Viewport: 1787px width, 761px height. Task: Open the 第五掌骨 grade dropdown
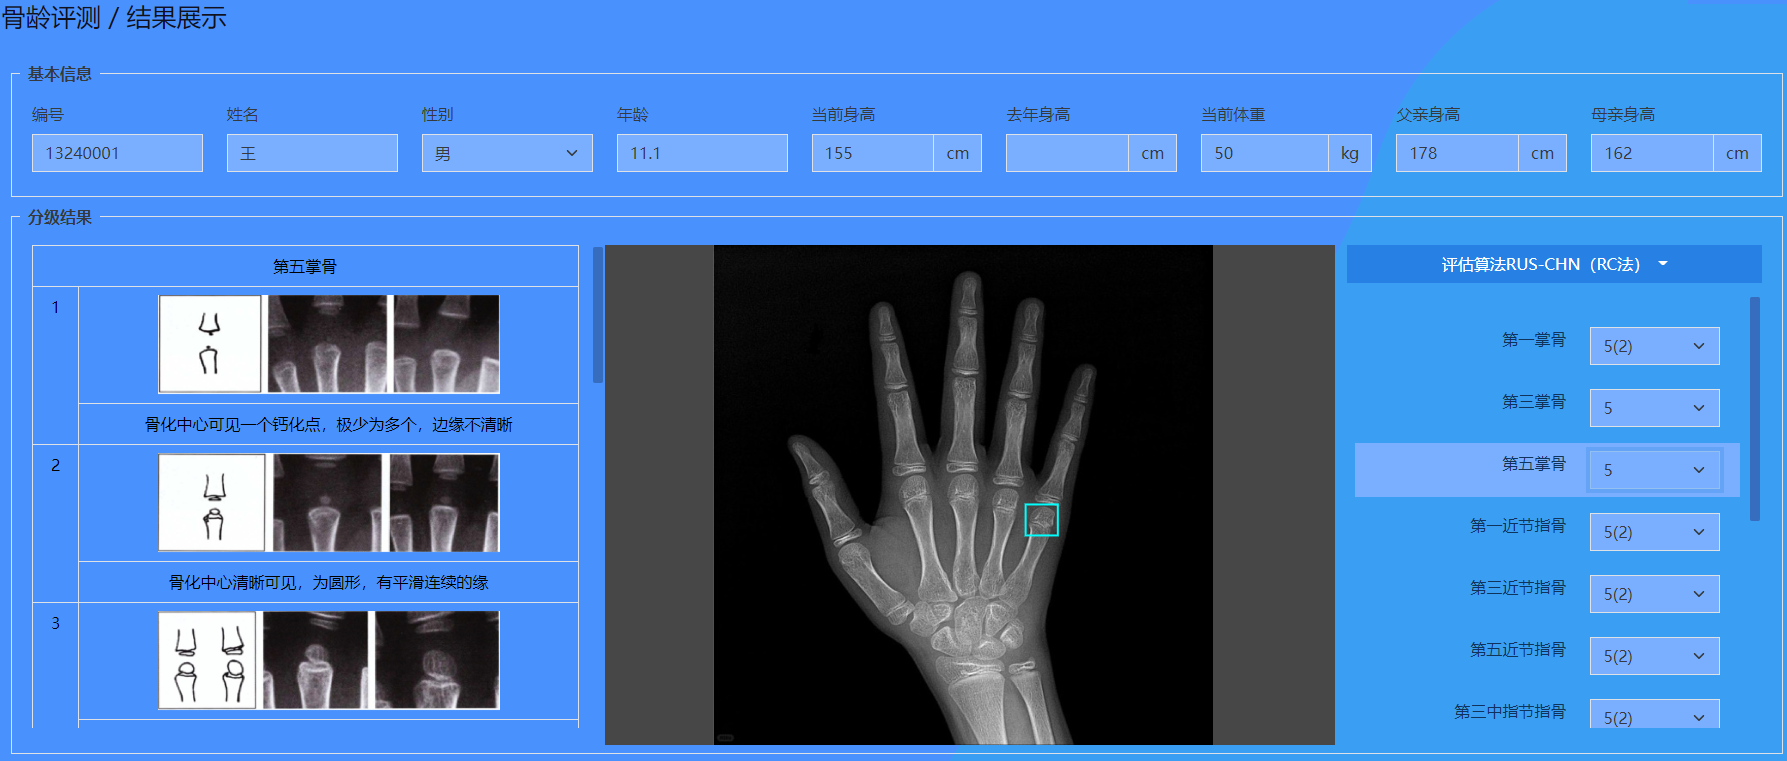point(1654,470)
